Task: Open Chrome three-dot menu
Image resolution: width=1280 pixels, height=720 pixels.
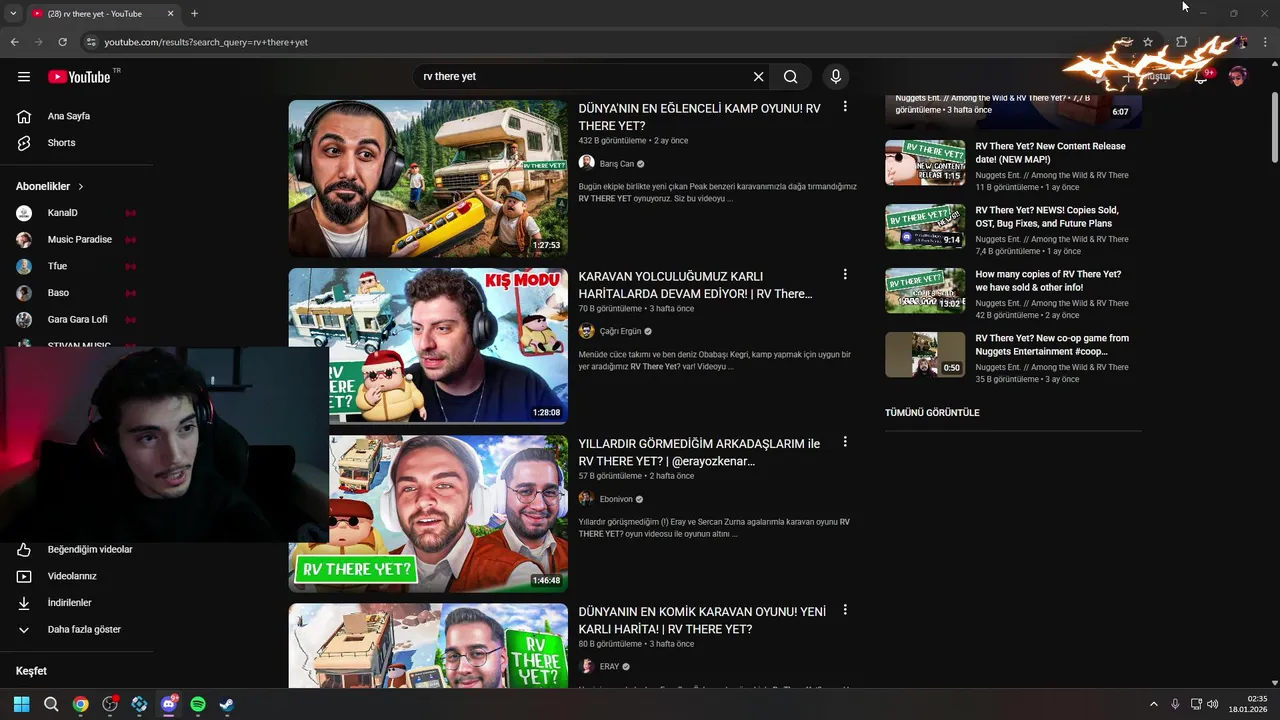Action: 1266,42
